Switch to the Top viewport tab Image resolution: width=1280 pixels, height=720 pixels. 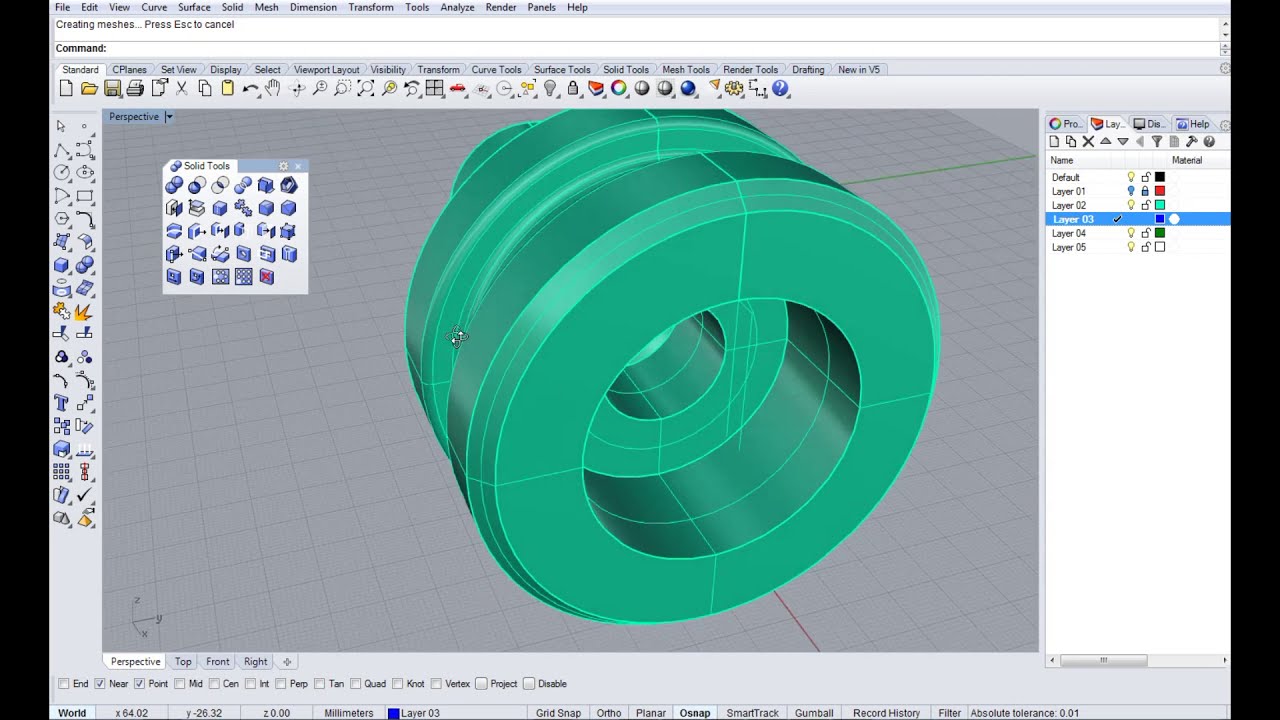(183, 662)
